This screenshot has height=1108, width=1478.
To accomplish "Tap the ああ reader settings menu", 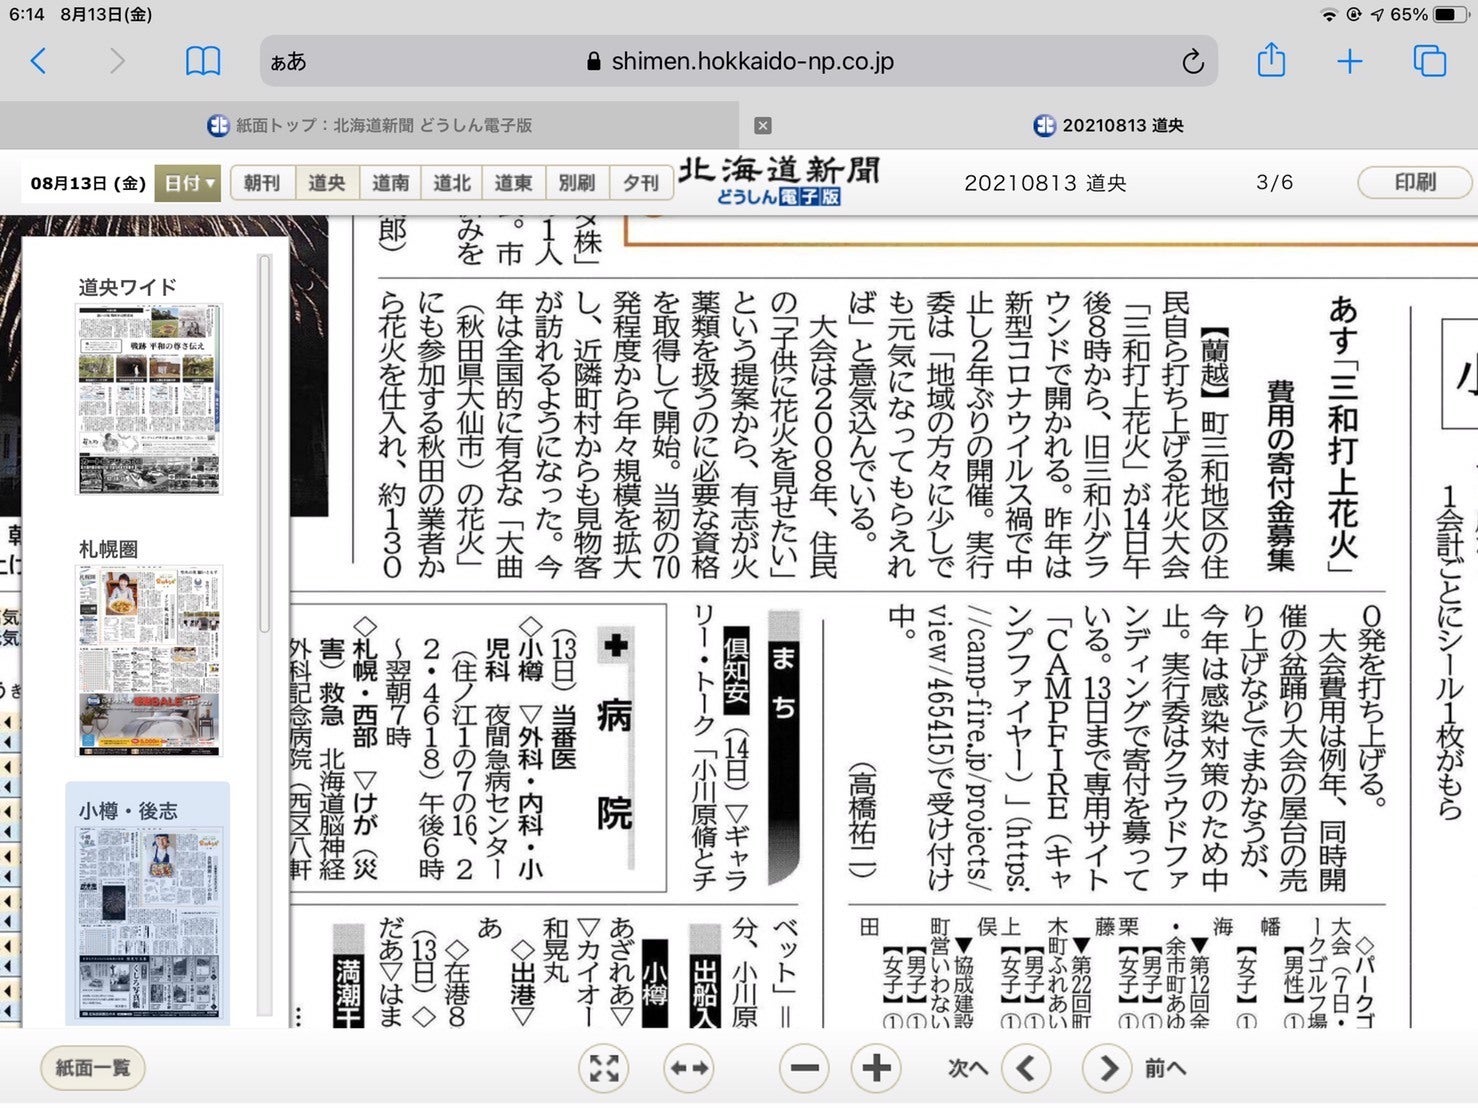I will point(288,62).
